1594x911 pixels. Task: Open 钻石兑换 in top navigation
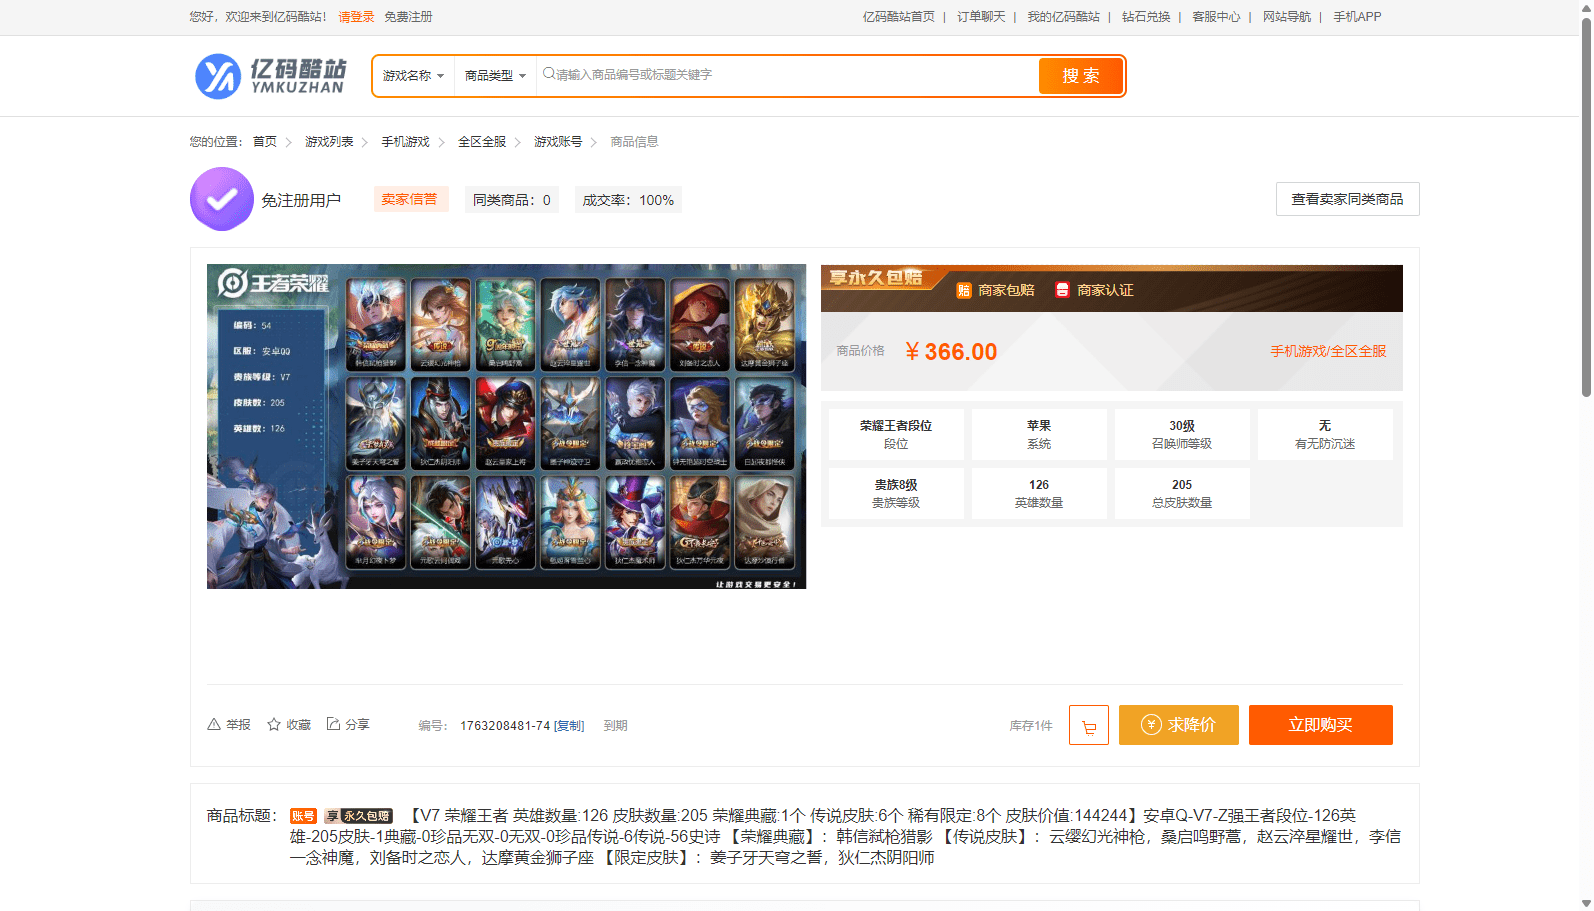(x=1146, y=17)
